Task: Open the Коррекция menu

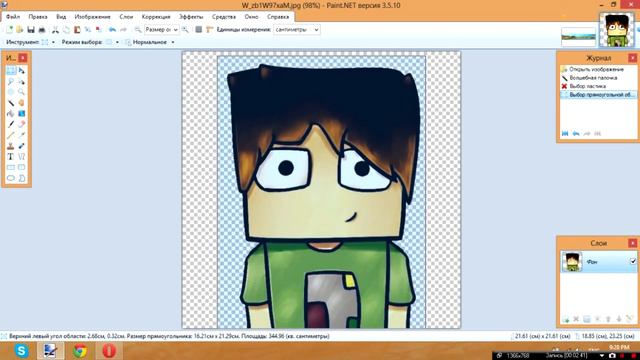Action: pos(156,17)
